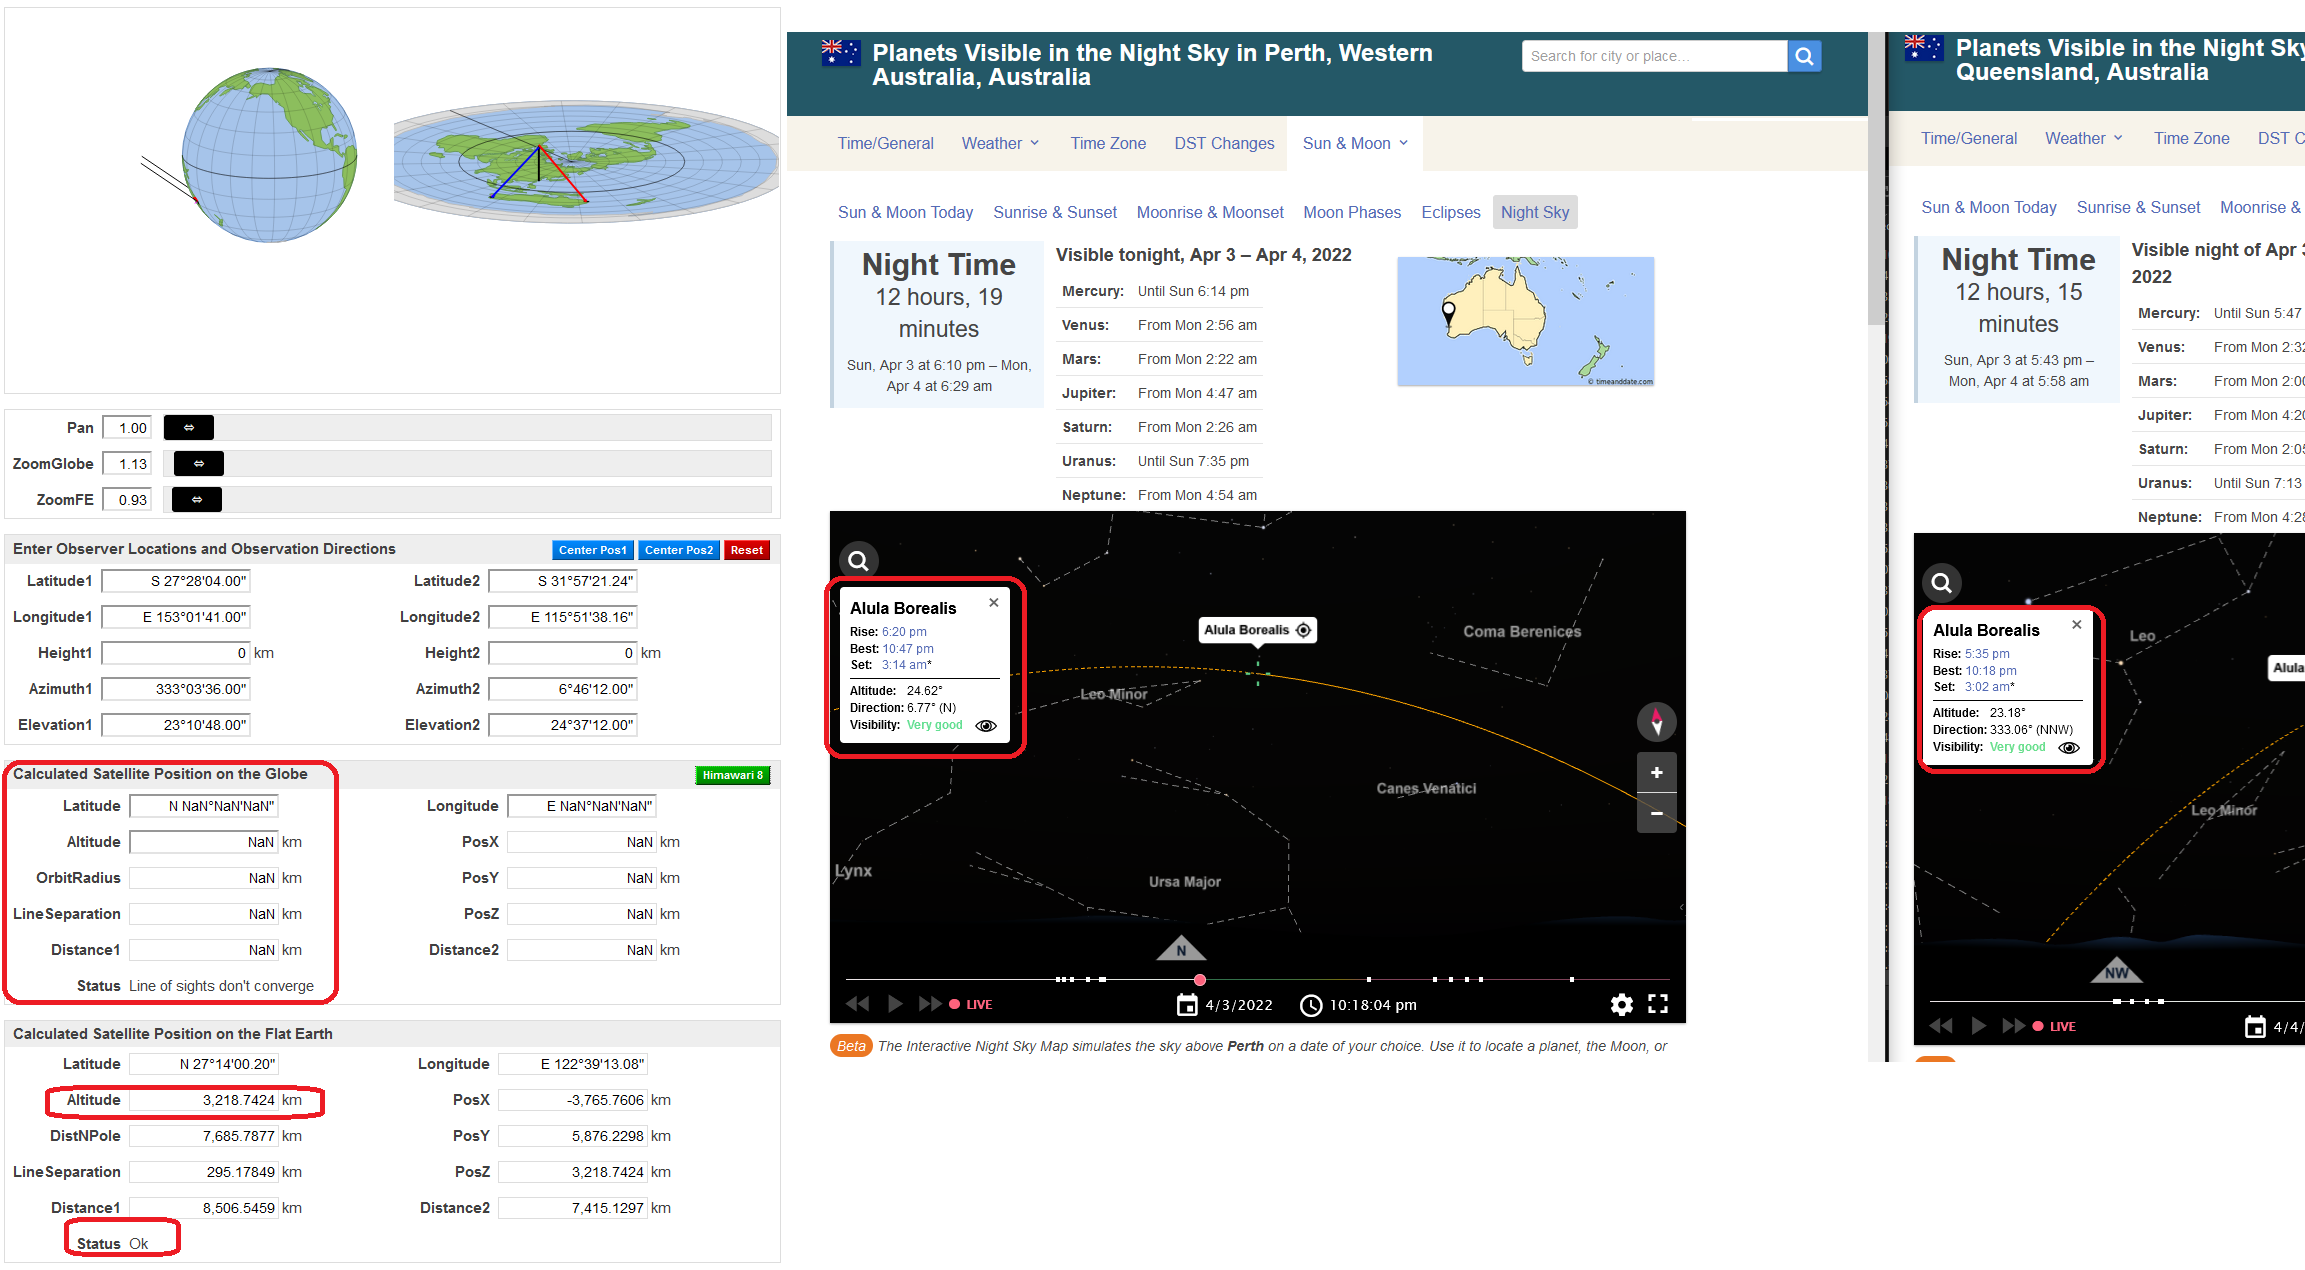Click Australian flag icon in Perth page header

pyautogui.click(x=840, y=53)
